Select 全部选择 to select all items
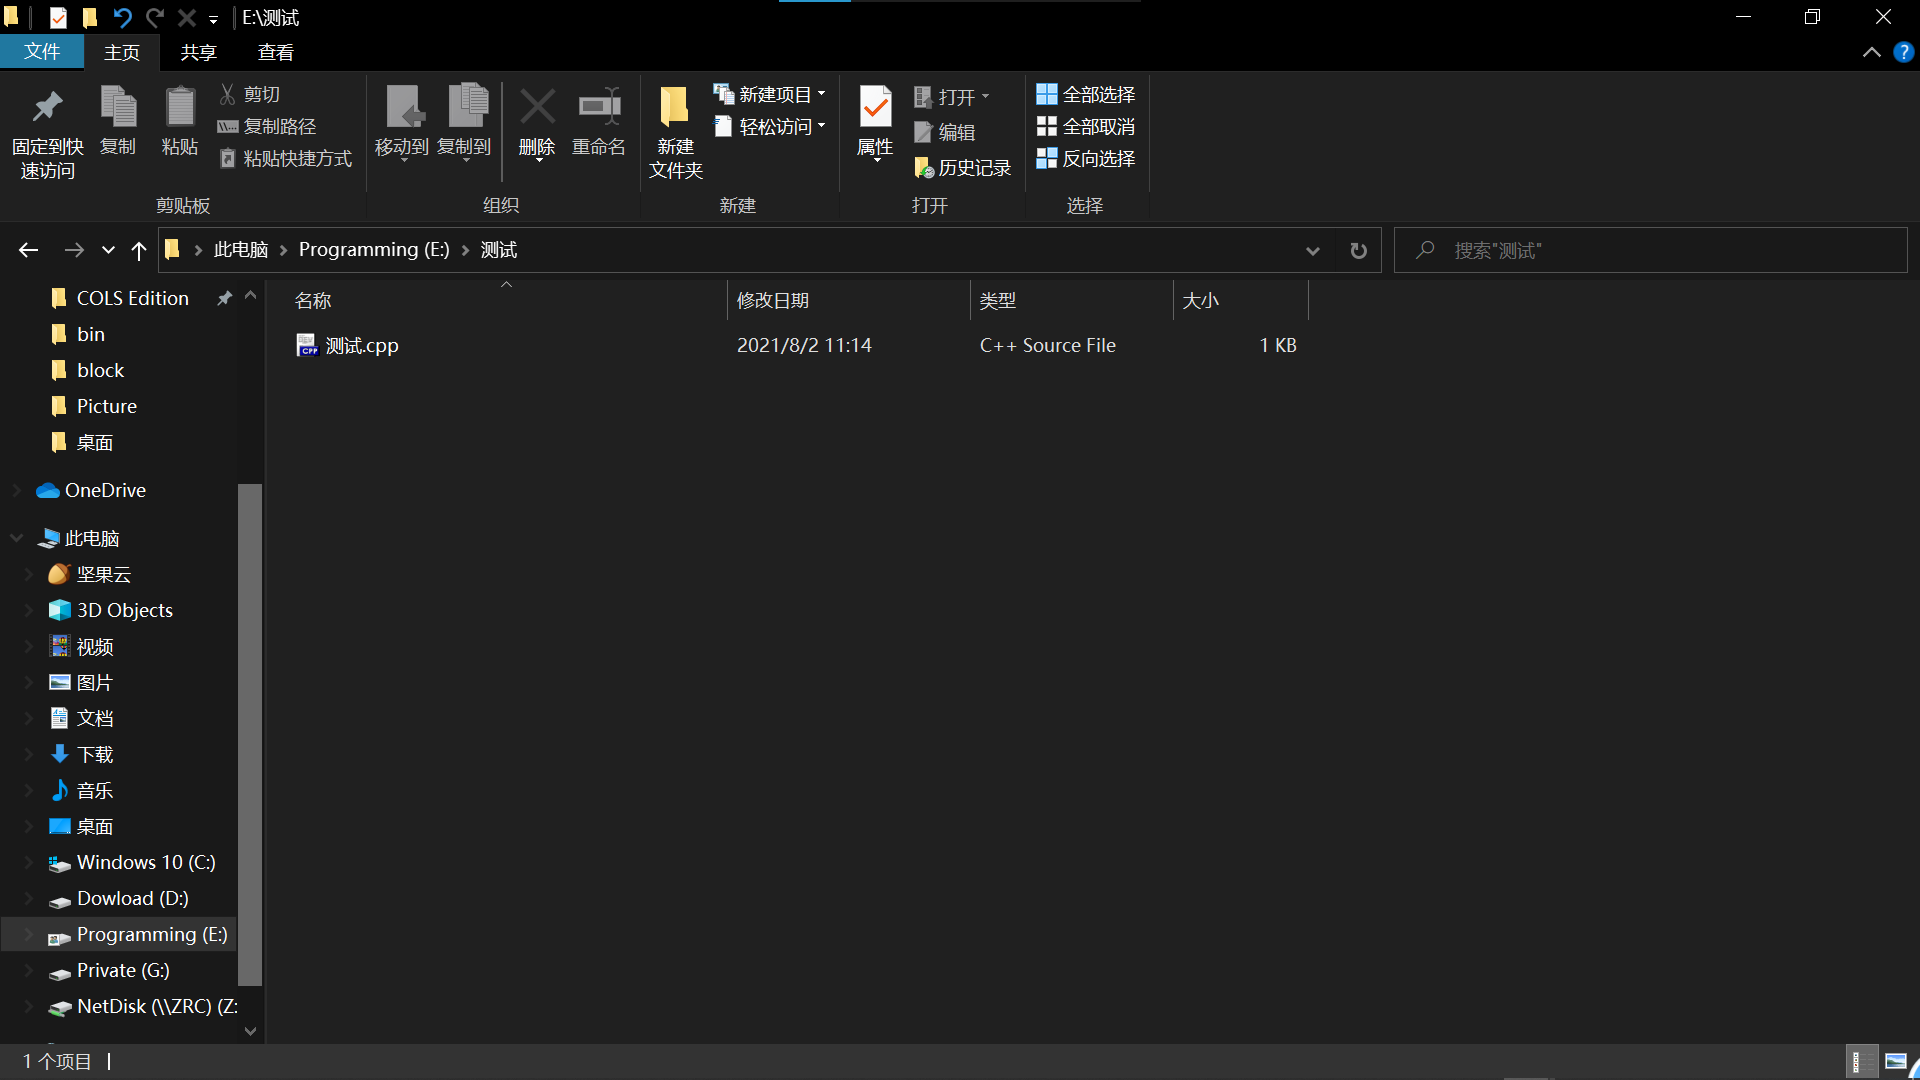1920x1080 pixels. coord(1086,93)
